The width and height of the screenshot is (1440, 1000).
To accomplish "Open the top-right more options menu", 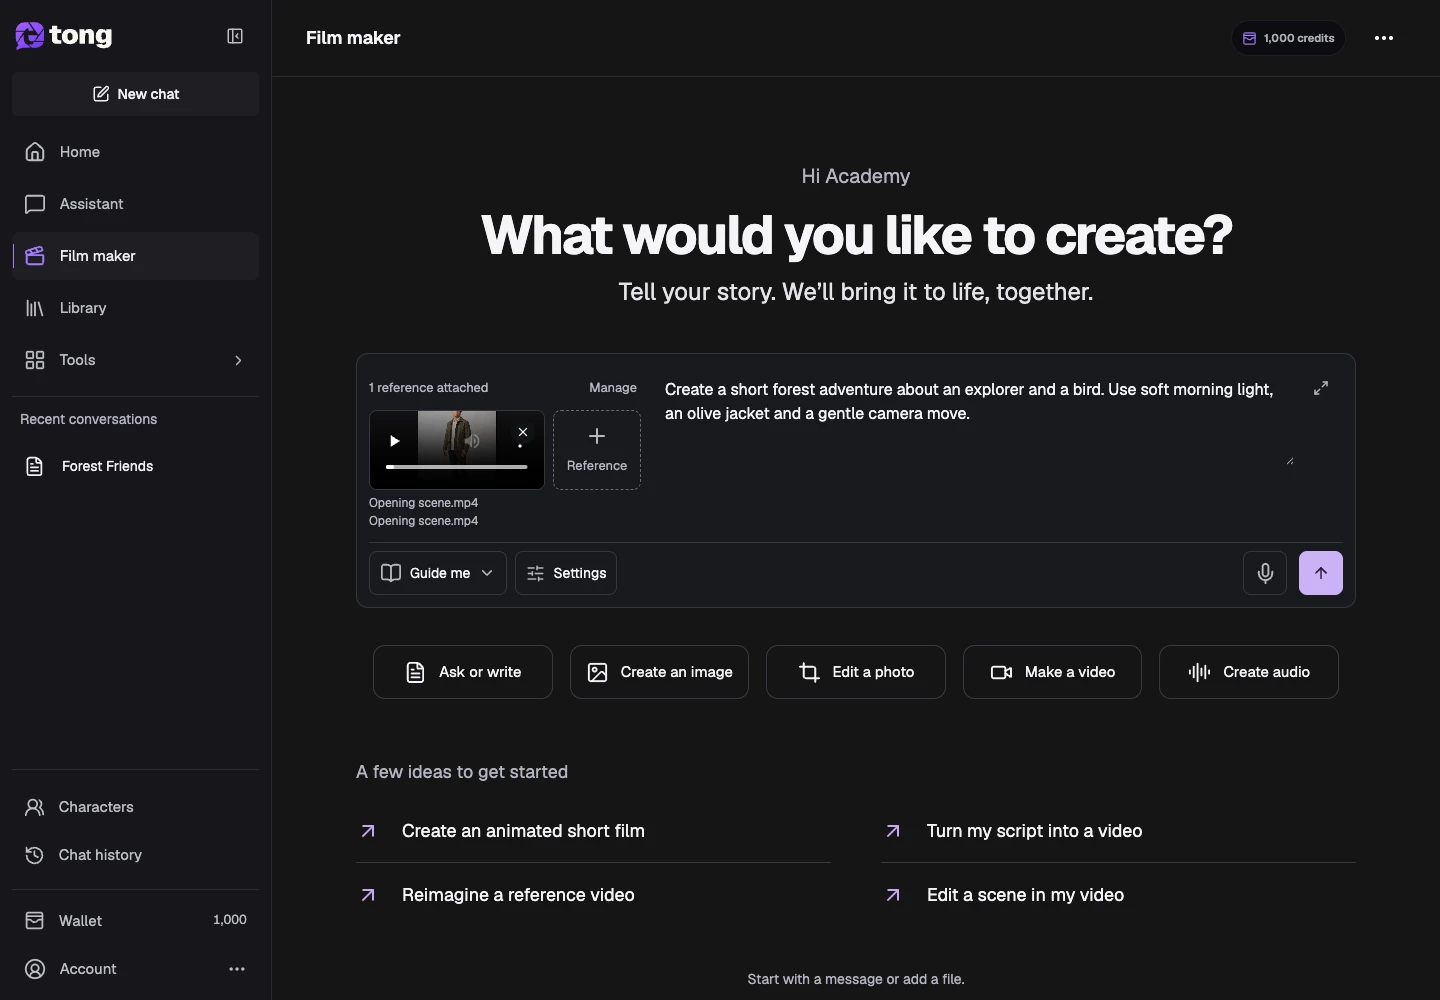I will coord(1384,38).
